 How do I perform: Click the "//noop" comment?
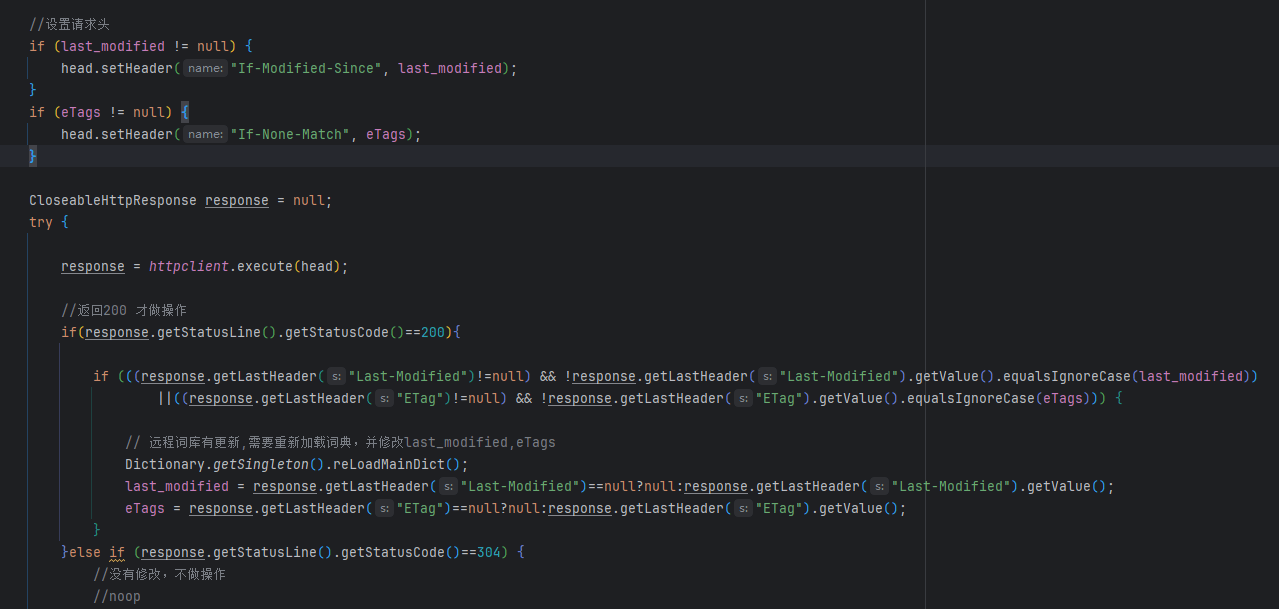click(x=117, y=597)
